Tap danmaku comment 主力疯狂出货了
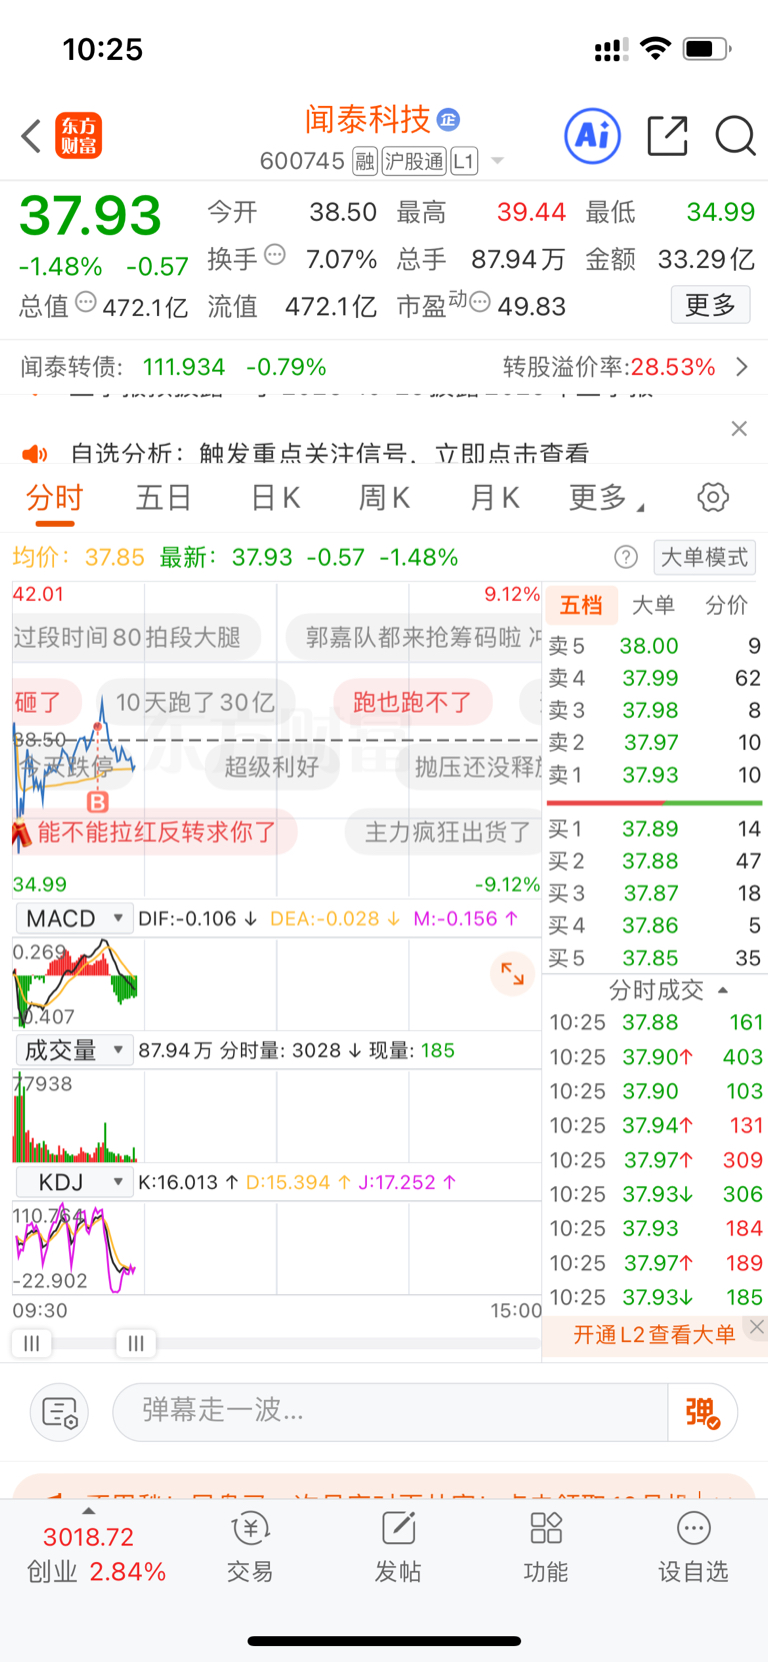This screenshot has height=1663, width=768. (445, 832)
